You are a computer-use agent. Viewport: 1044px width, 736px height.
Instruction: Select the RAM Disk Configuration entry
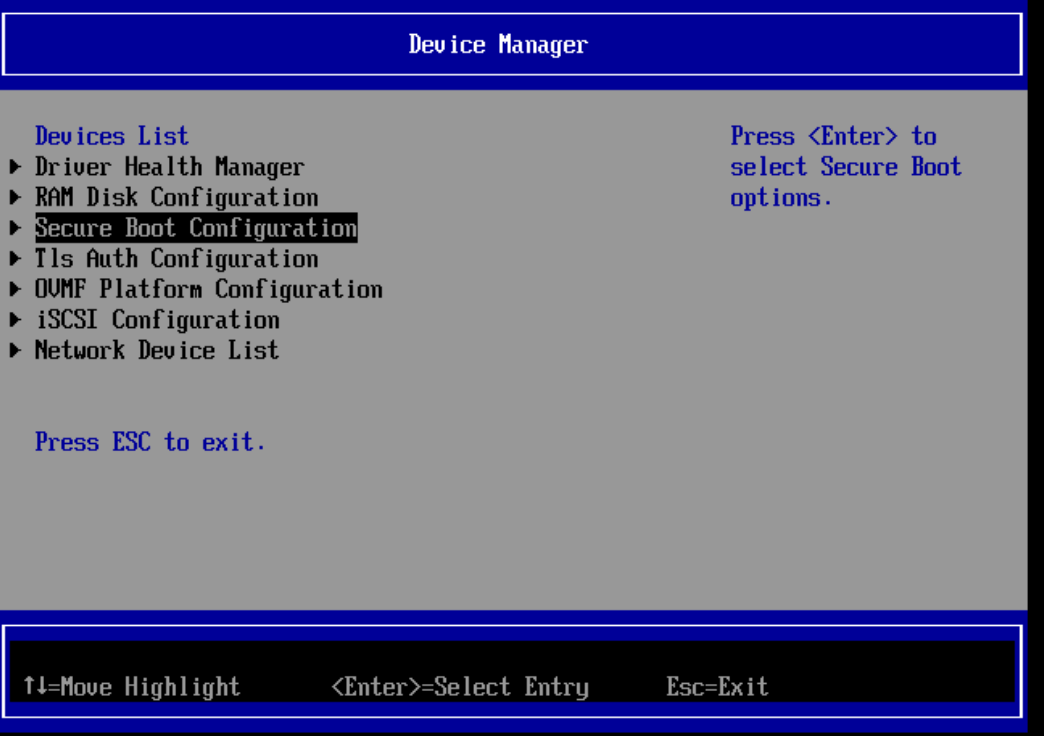pyautogui.click(x=176, y=198)
